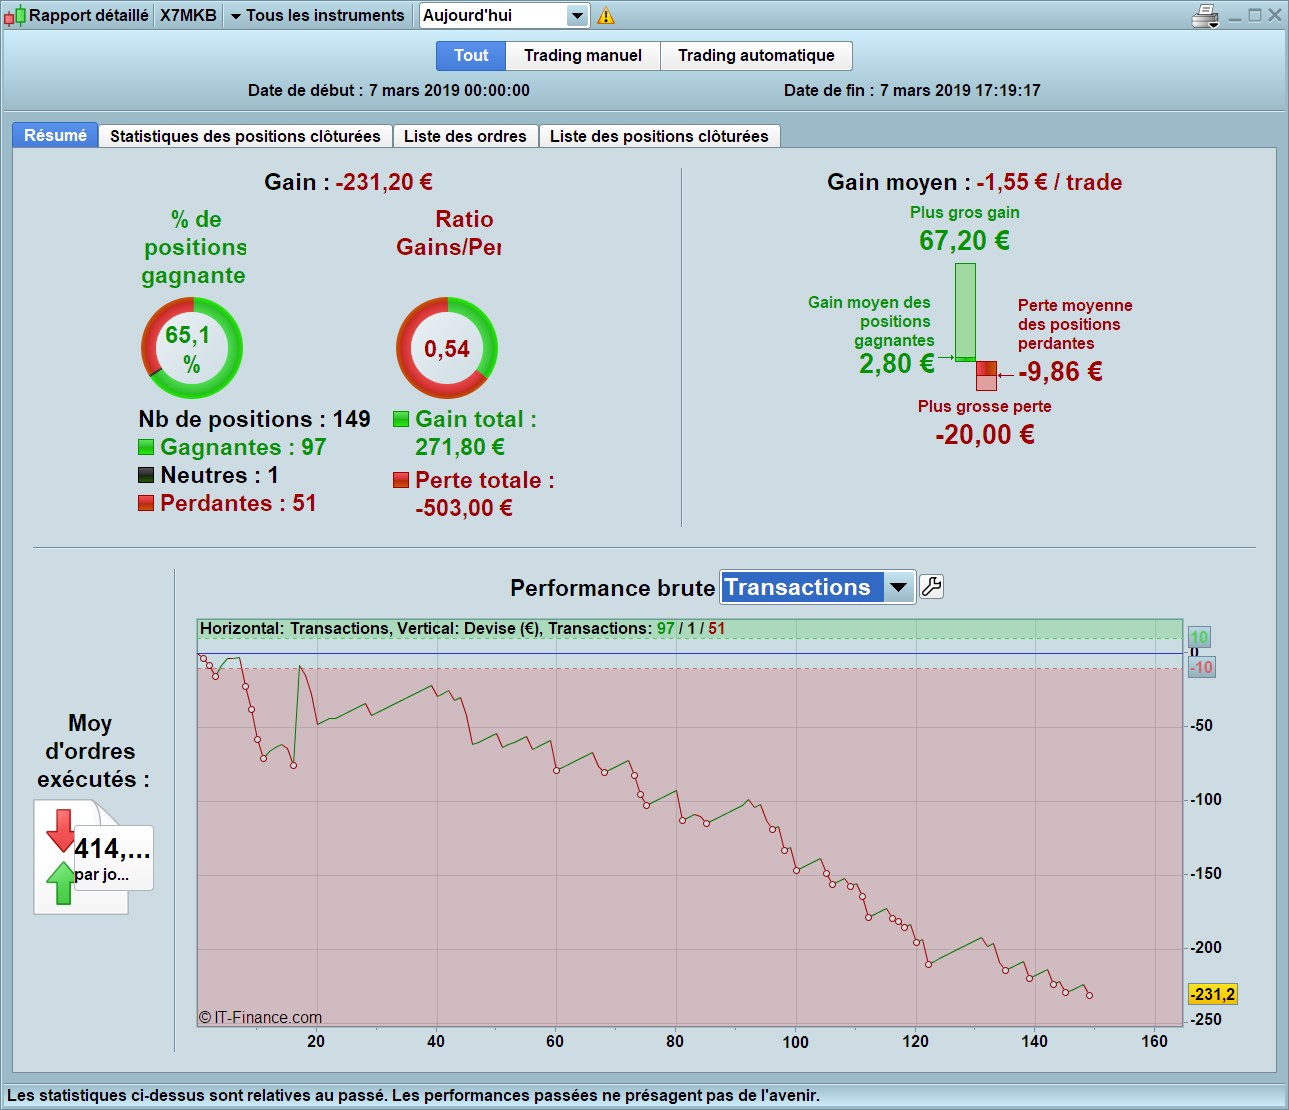Click the yellow -231,2 value marker

pos(1213,994)
